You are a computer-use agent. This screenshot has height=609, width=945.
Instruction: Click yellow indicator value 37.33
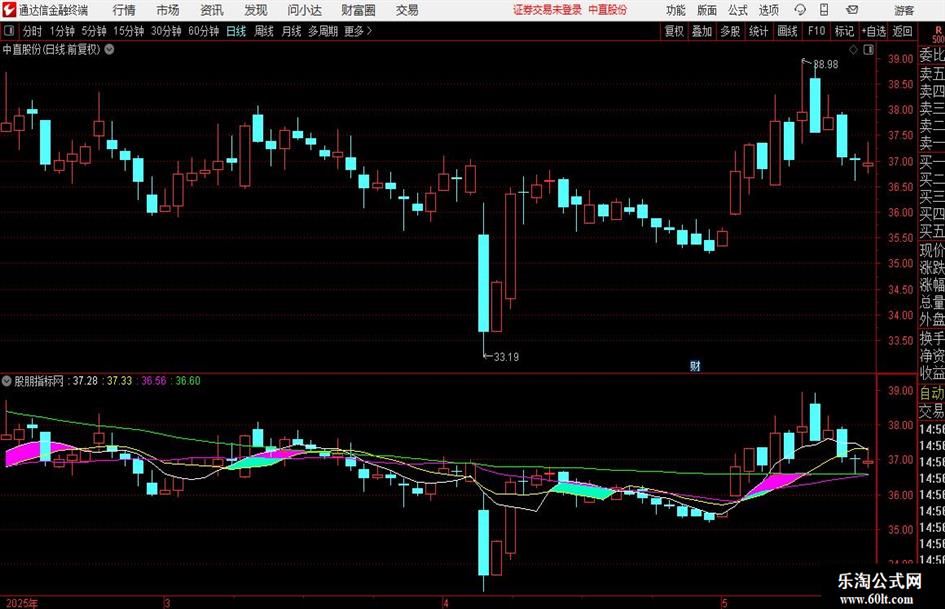(119, 380)
